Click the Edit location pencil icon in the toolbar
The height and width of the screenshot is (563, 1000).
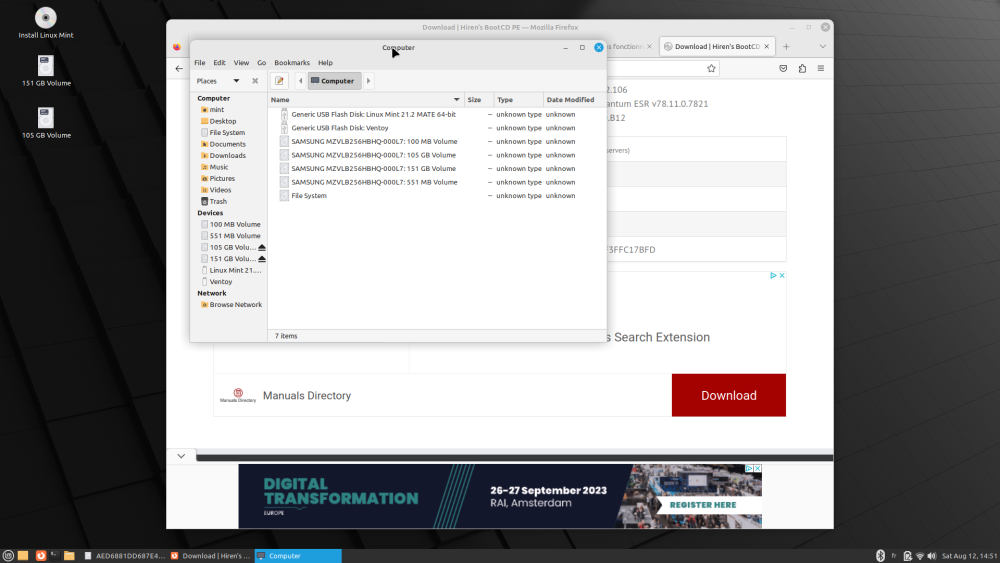pos(279,81)
